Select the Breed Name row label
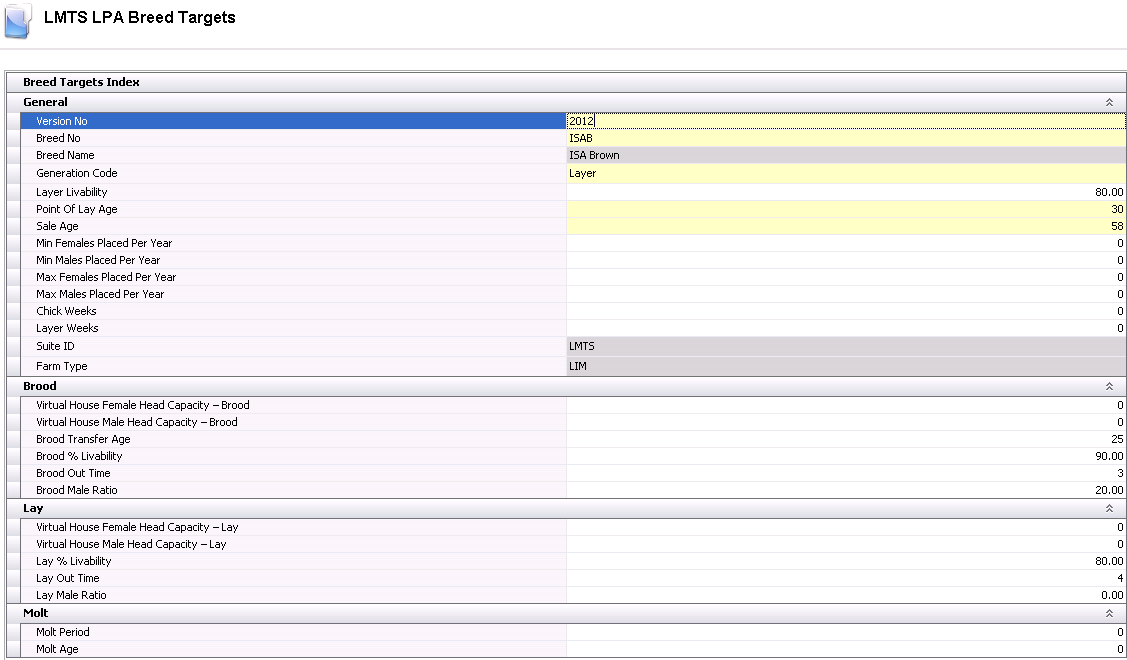 pyautogui.click(x=65, y=155)
